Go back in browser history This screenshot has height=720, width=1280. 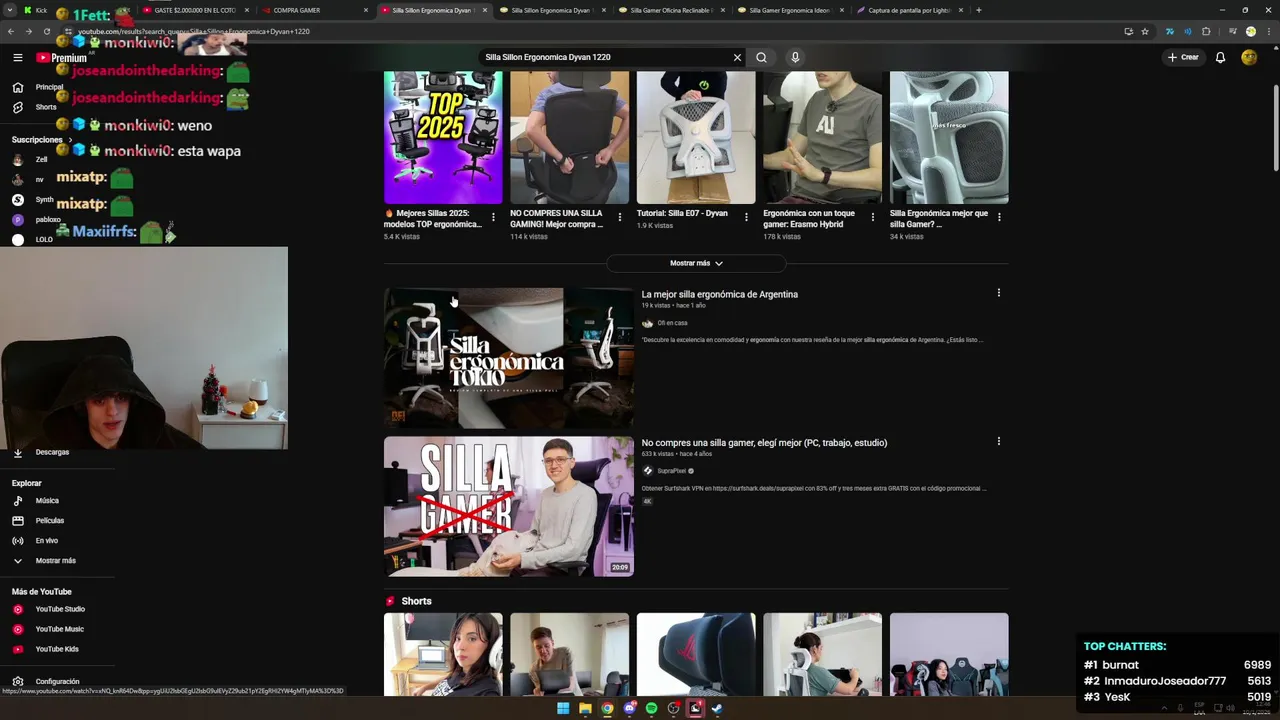(x=11, y=31)
